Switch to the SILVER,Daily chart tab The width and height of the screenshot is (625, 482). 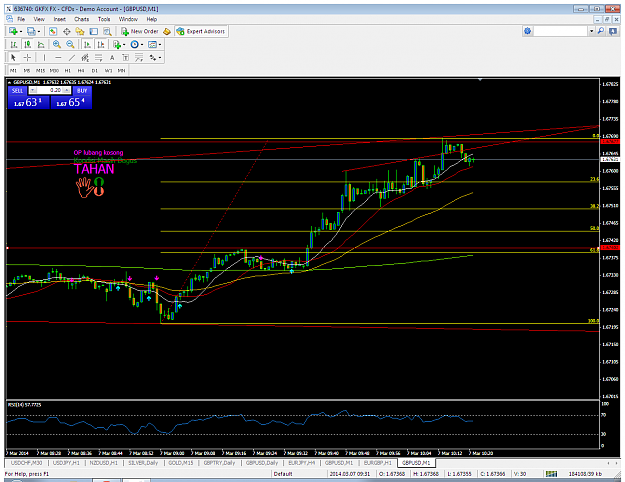click(x=143, y=463)
